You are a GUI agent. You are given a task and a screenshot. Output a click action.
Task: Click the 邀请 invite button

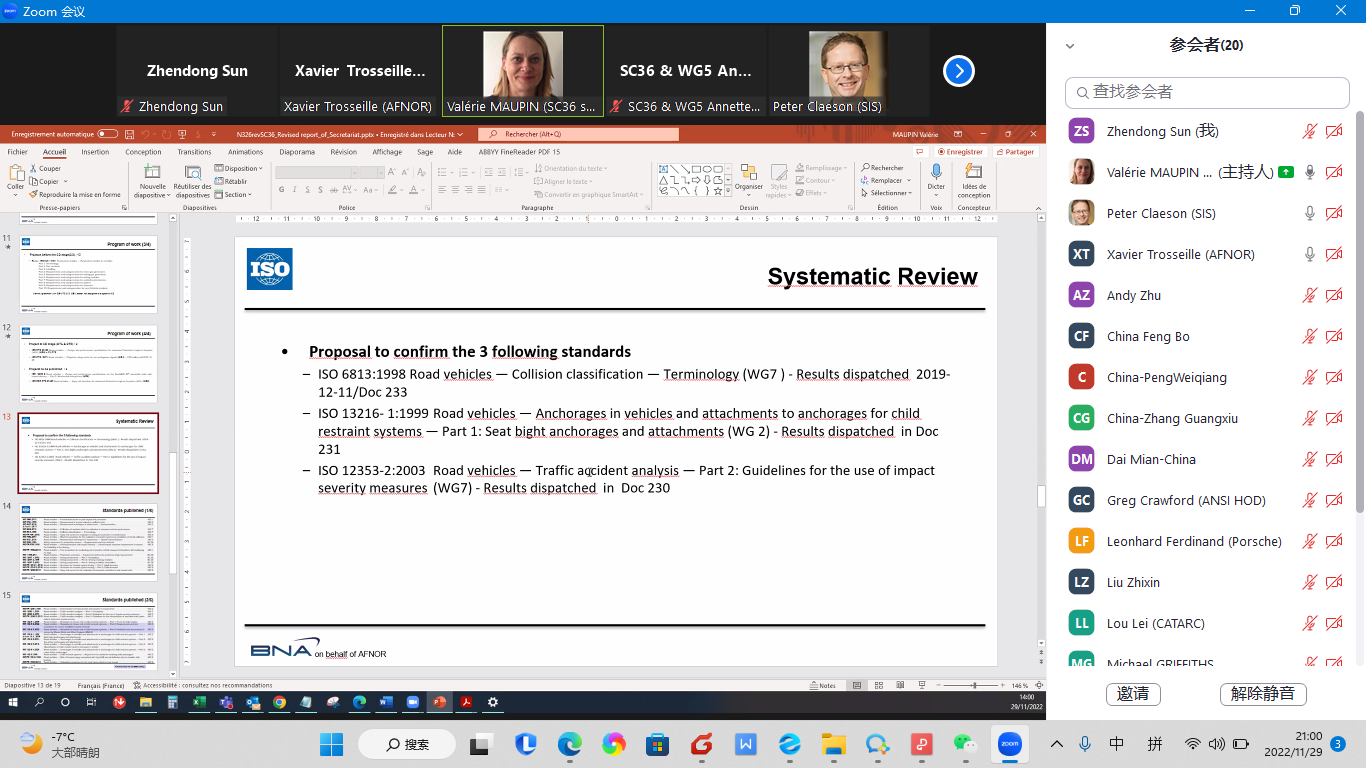pos(1132,693)
